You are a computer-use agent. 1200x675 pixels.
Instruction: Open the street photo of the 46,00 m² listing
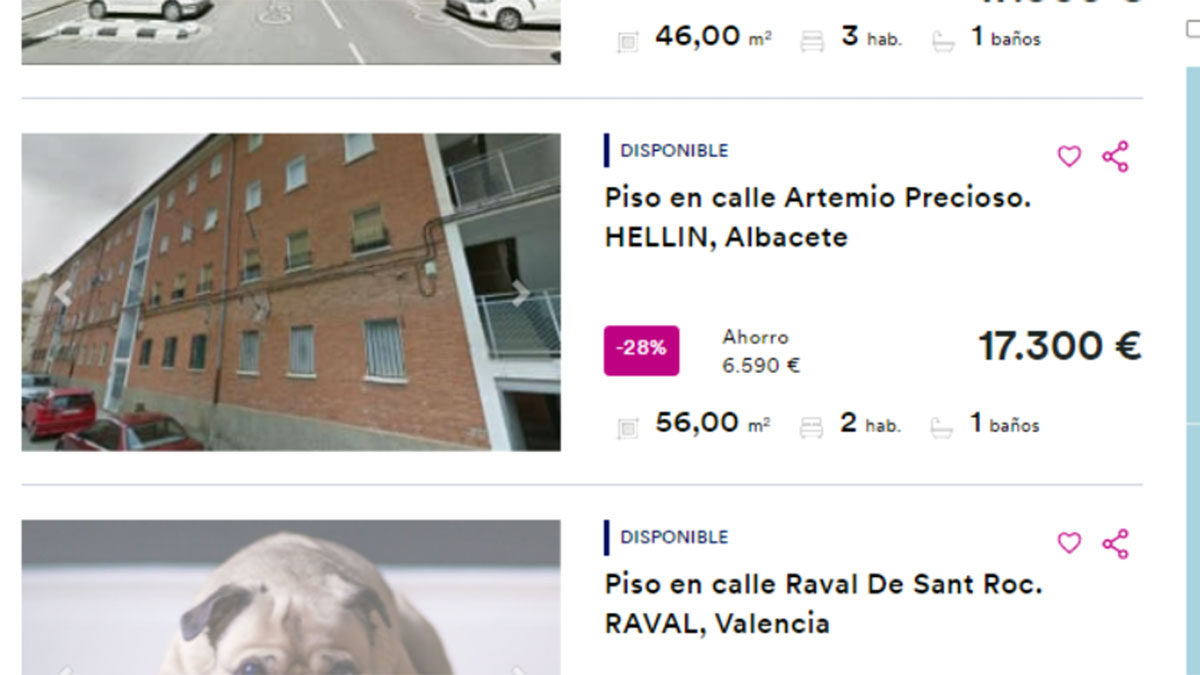291,32
